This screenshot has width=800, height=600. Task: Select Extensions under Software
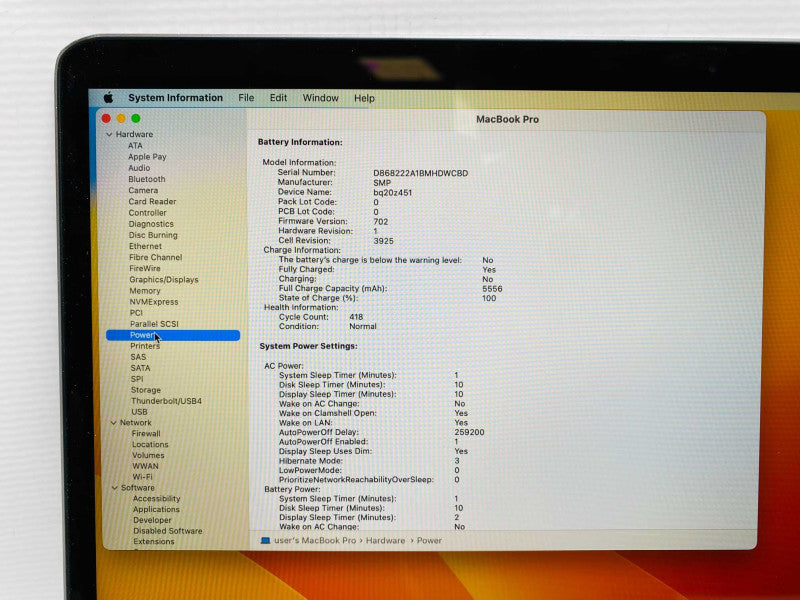154,541
